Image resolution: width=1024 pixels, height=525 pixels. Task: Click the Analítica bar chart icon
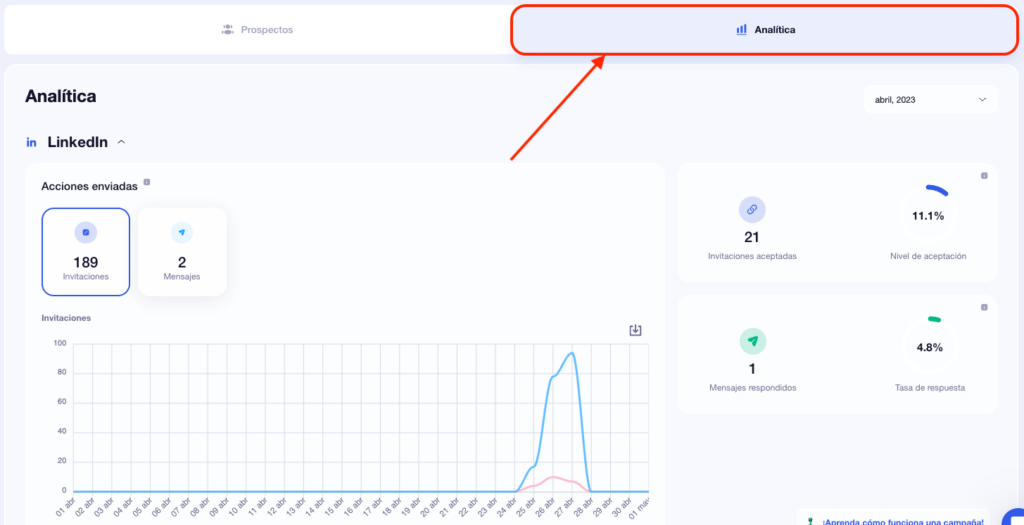tap(741, 30)
